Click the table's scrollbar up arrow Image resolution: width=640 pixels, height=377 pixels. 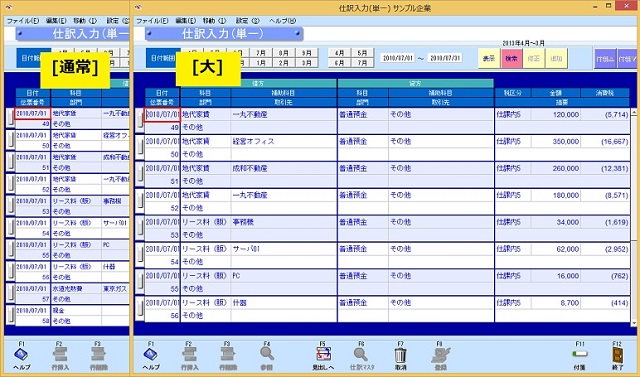(x=634, y=112)
